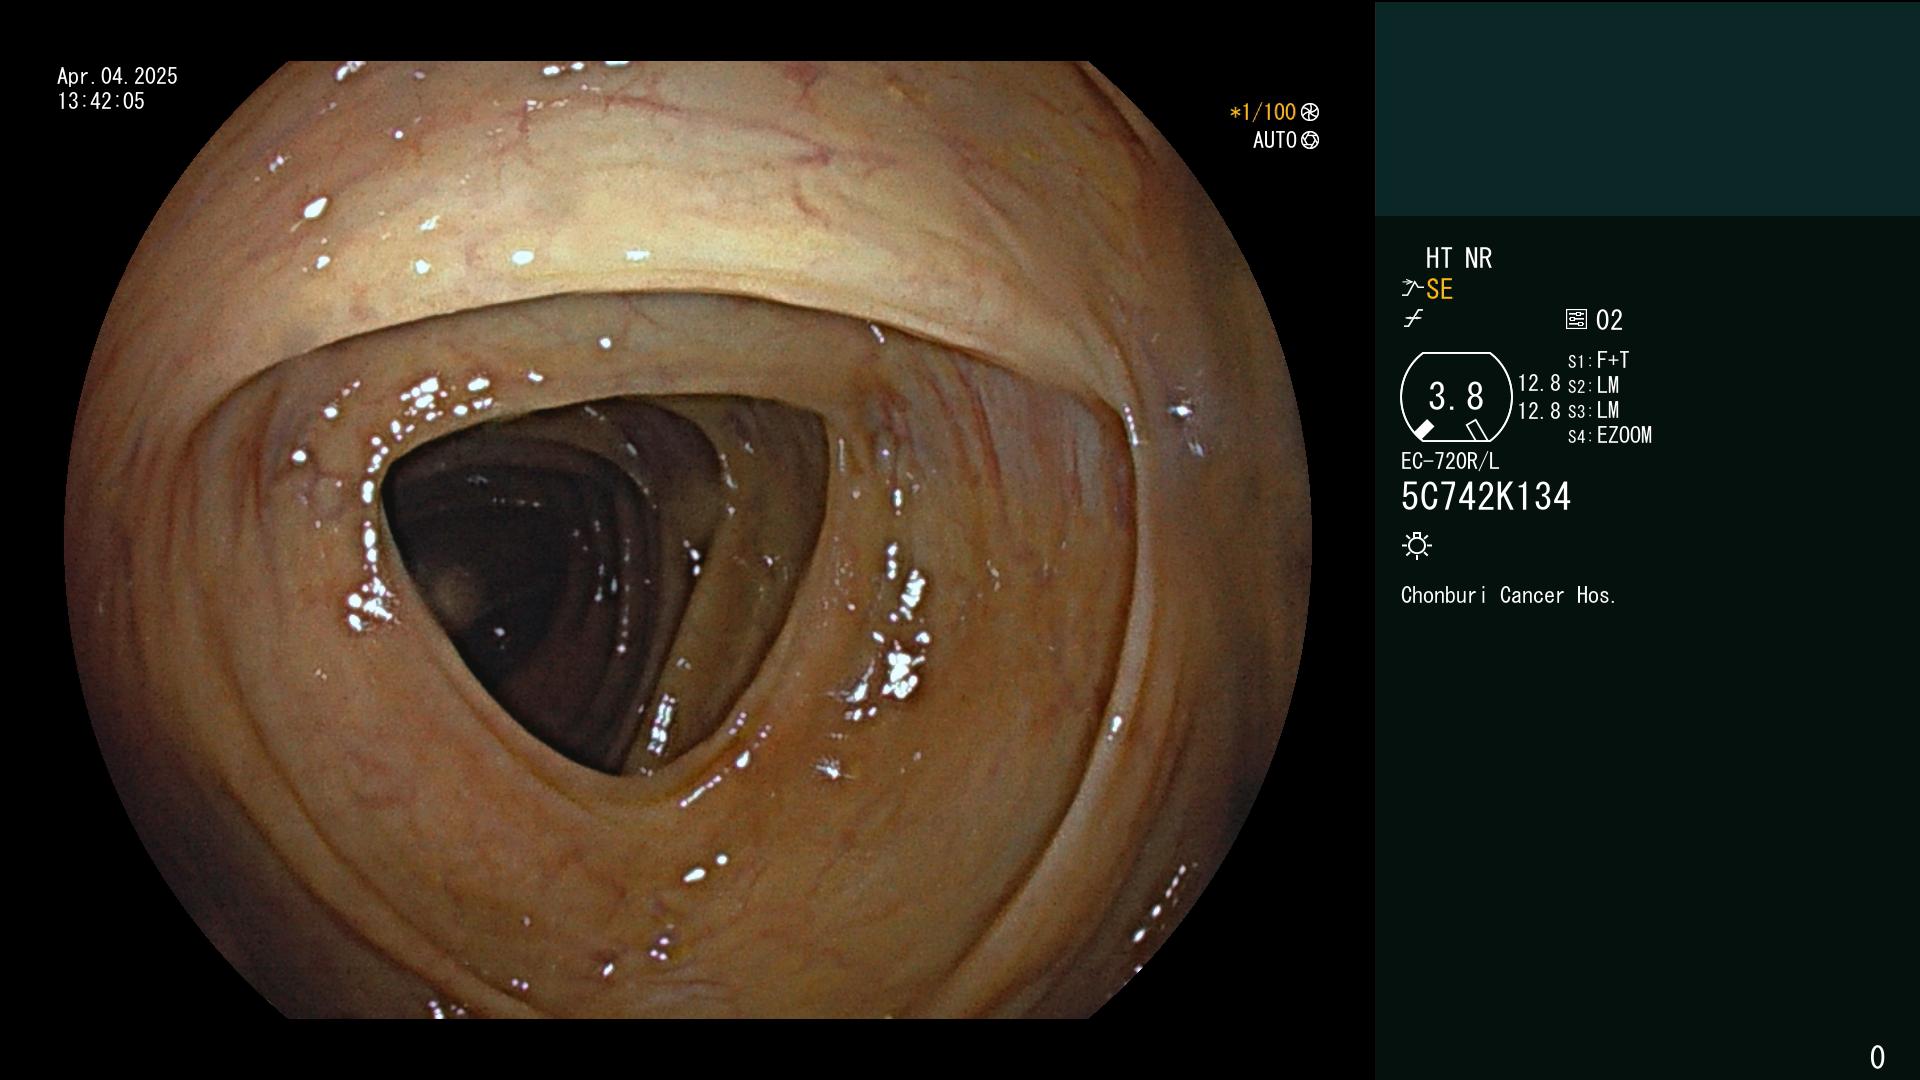Click the hollow marker inside the scope diagram
The image size is (1920, 1080).
click(1476, 430)
